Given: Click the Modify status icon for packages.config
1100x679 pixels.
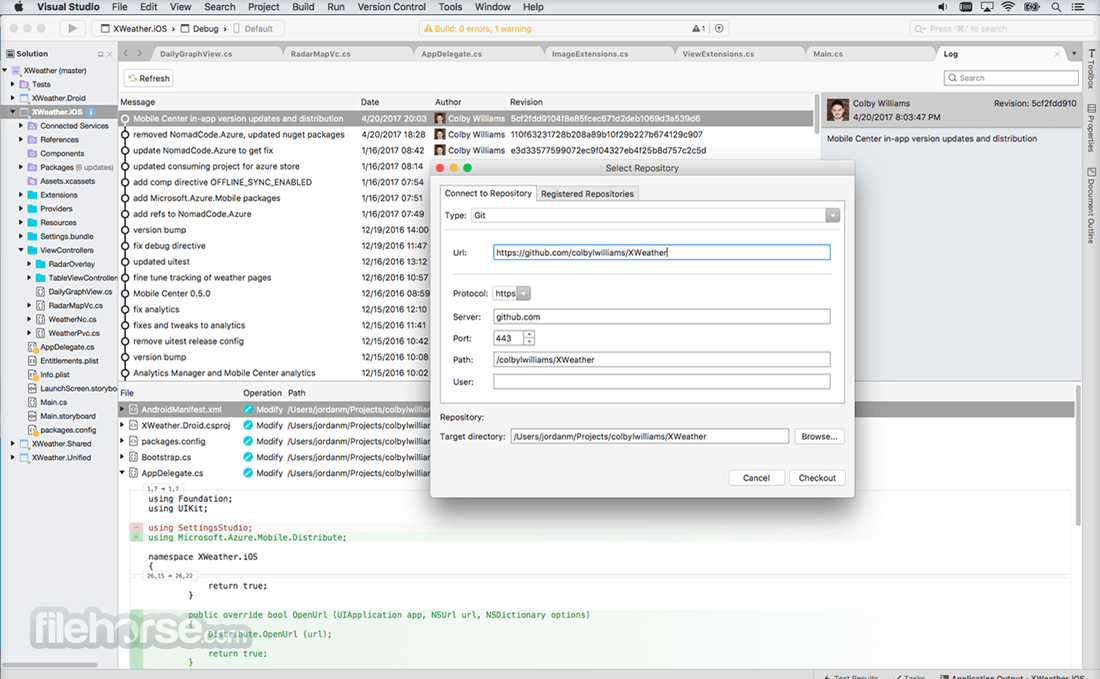Looking at the screenshot, I should 248,441.
